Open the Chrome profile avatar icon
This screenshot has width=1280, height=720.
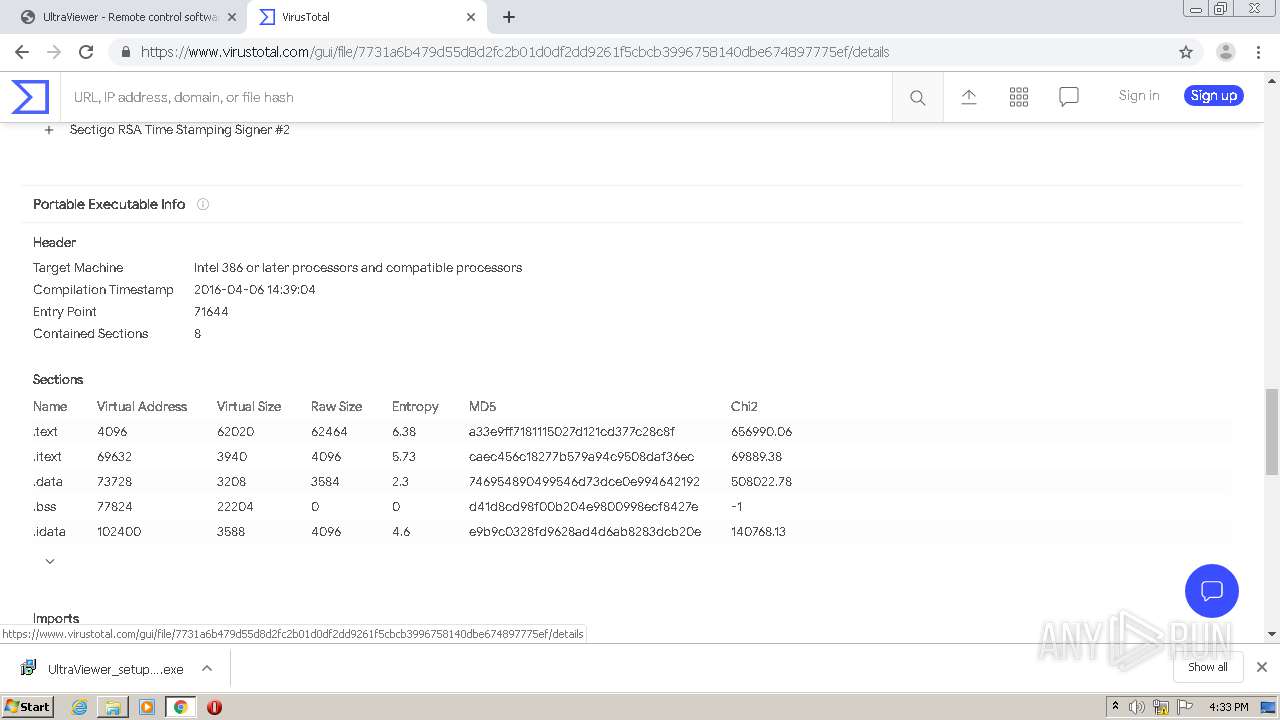coord(1225,52)
